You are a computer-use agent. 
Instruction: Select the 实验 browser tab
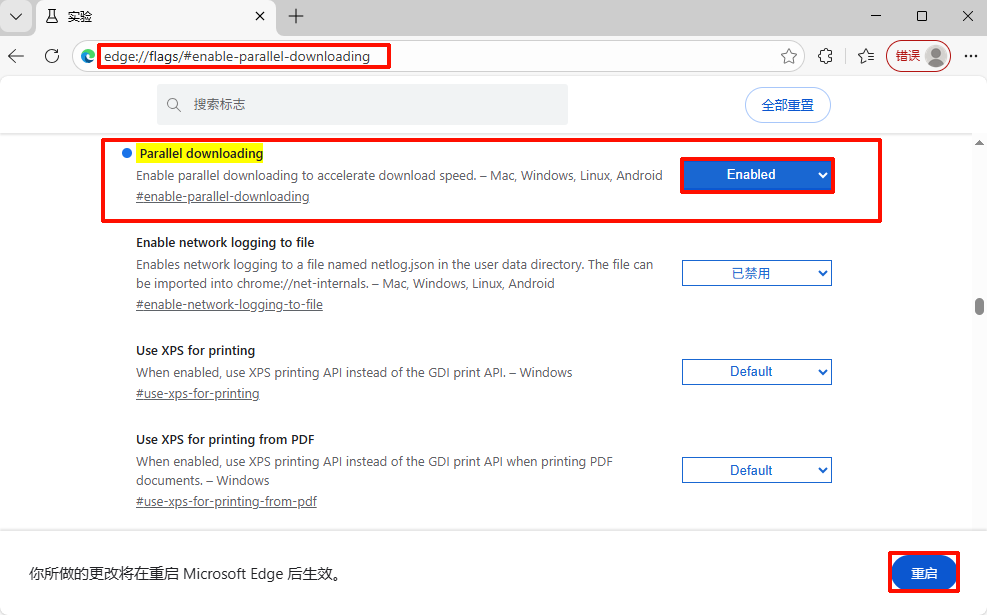point(140,16)
